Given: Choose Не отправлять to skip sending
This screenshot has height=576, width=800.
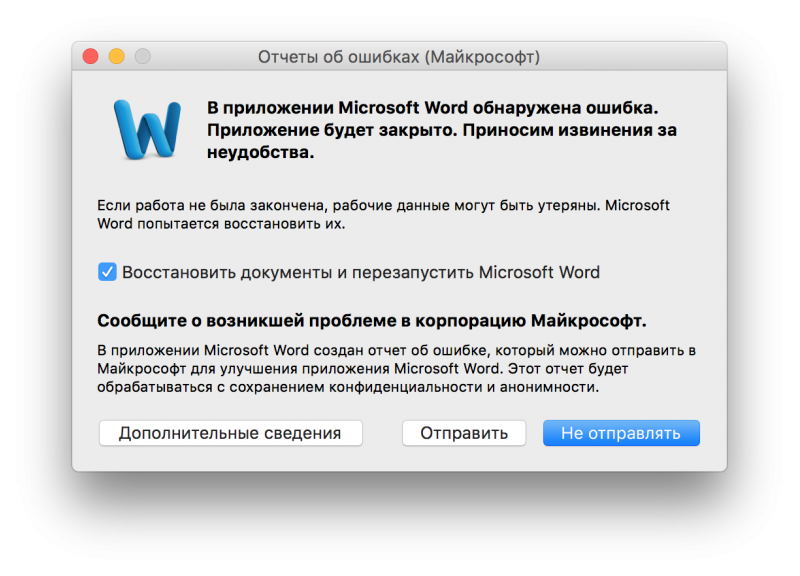Looking at the screenshot, I should coord(621,433).
